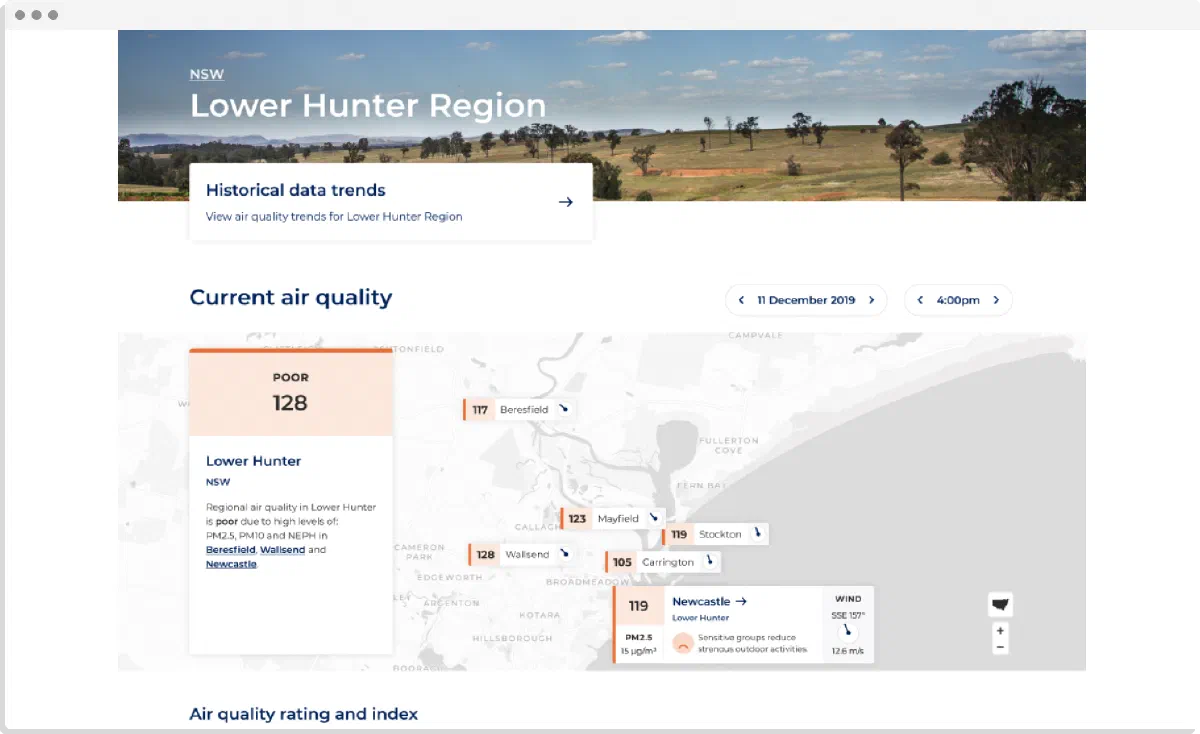Go to previous date before 11 December 2019
The height and width of the screenshot is (734, 1200).
pos(741,300)
